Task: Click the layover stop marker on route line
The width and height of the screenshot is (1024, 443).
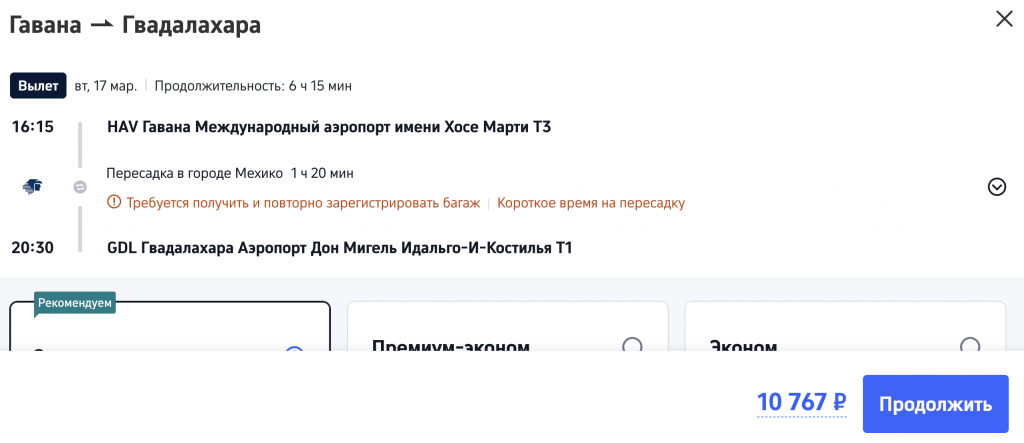Action: click(x=80, y=187)
